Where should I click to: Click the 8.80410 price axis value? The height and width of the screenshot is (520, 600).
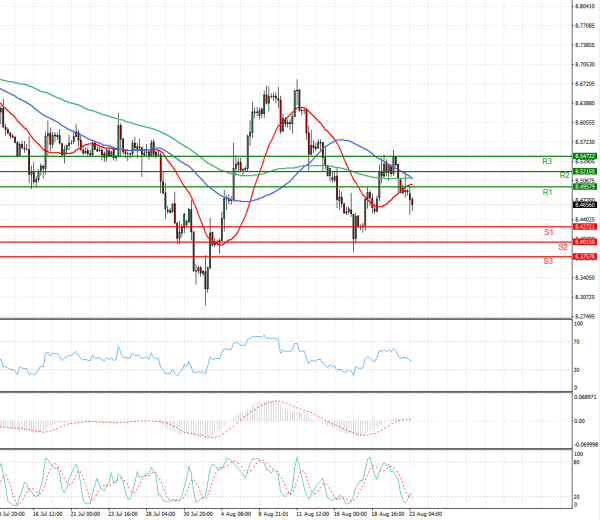click(x=585, y=7)
